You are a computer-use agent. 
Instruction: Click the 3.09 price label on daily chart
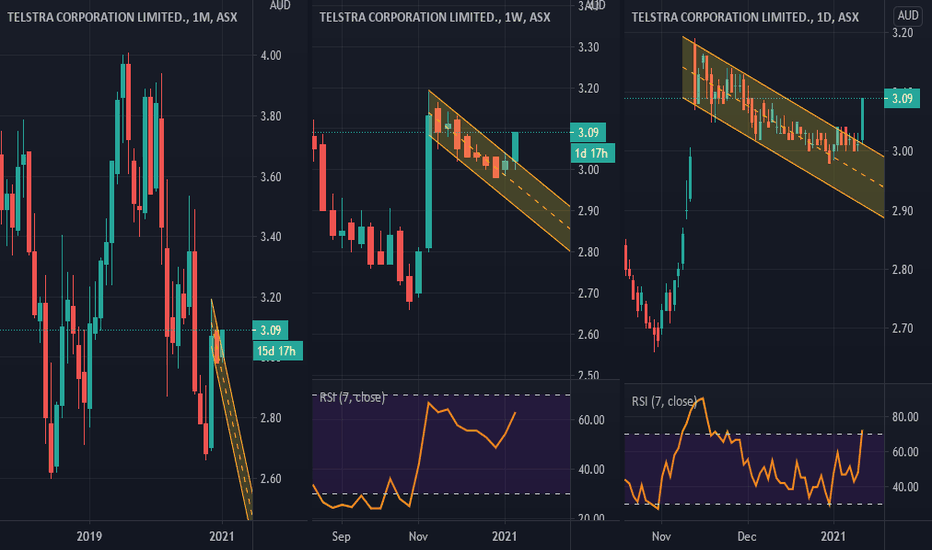coord(902,98)
